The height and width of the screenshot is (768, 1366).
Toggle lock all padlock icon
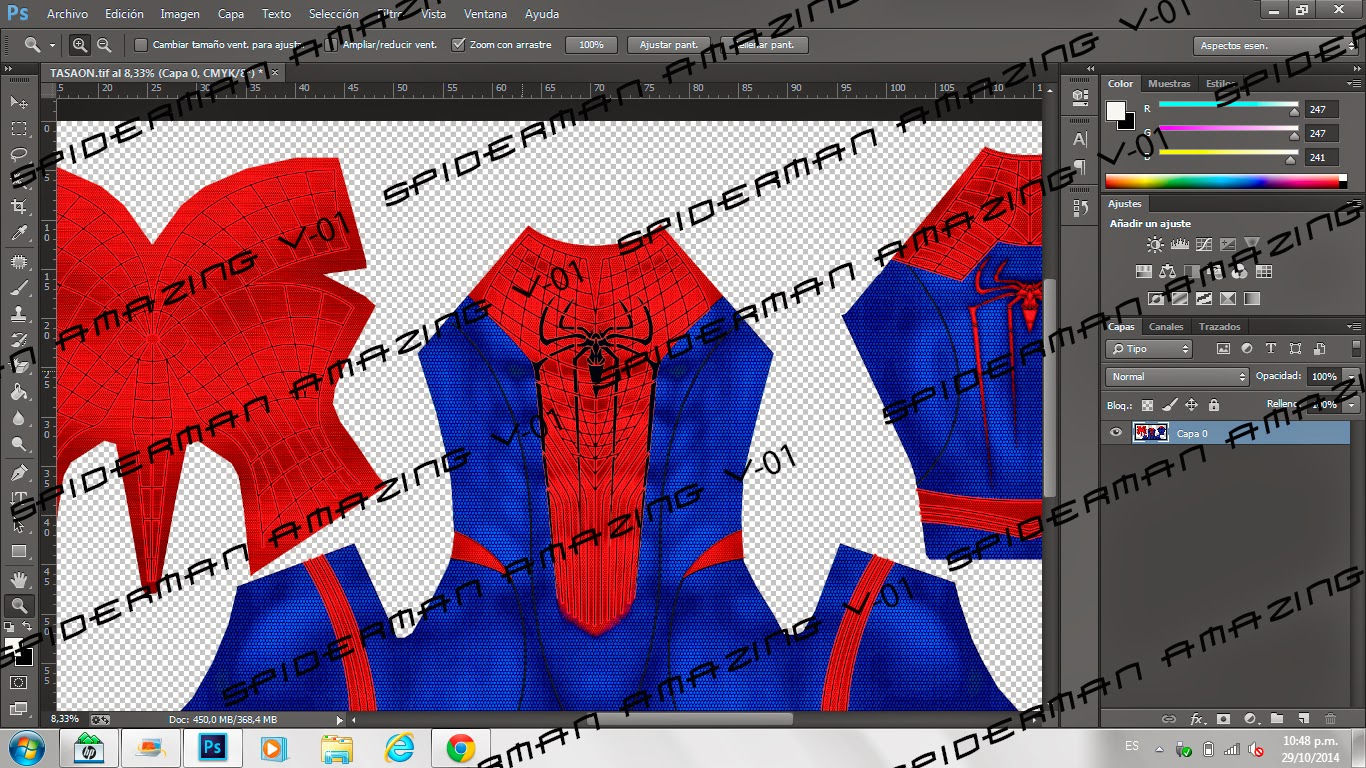1213,405
